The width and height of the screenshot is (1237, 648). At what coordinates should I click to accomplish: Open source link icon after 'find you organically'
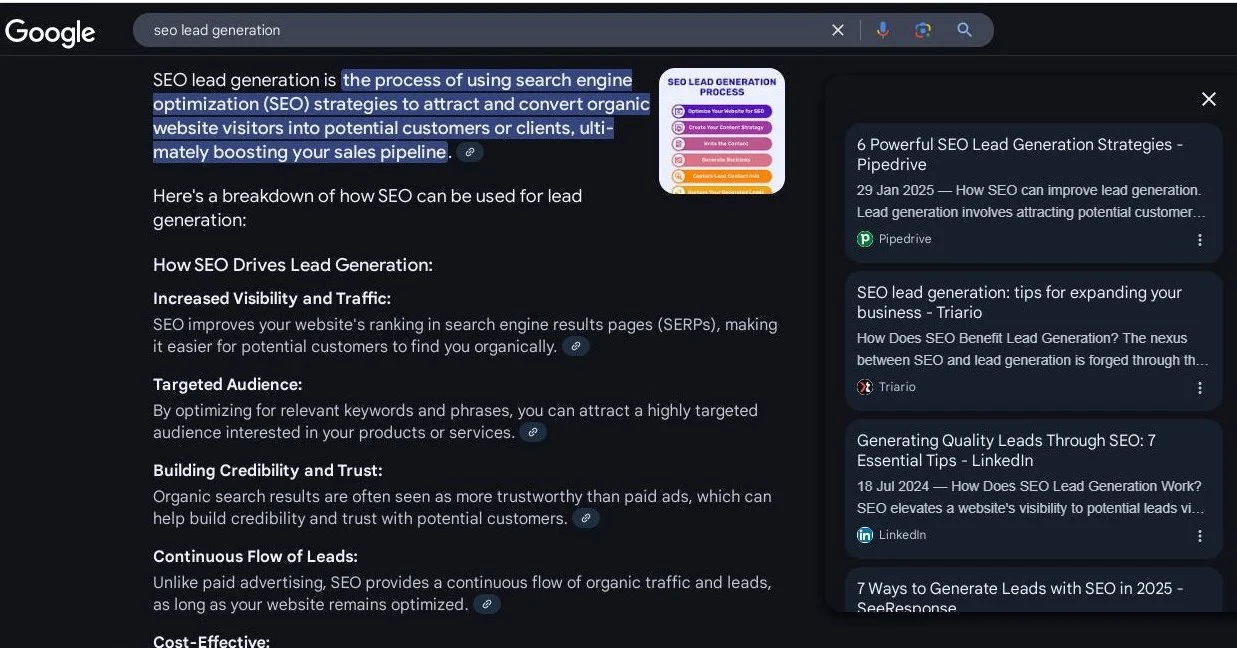576,346
